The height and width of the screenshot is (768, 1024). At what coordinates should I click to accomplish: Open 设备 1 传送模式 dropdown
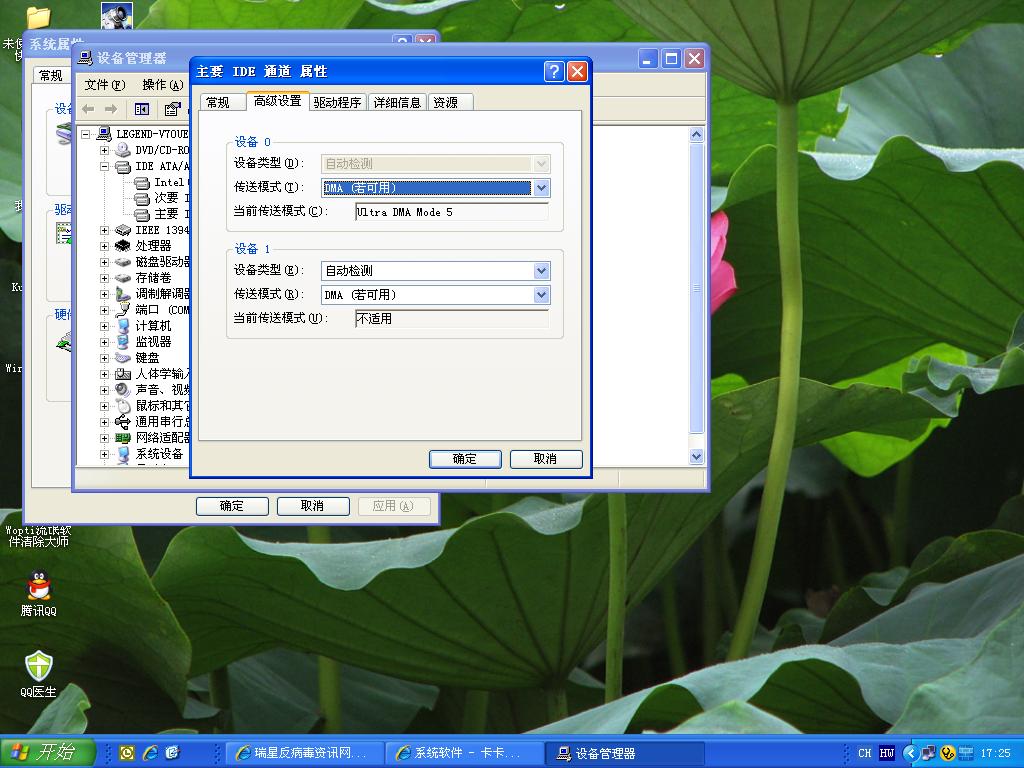[541, 295]
